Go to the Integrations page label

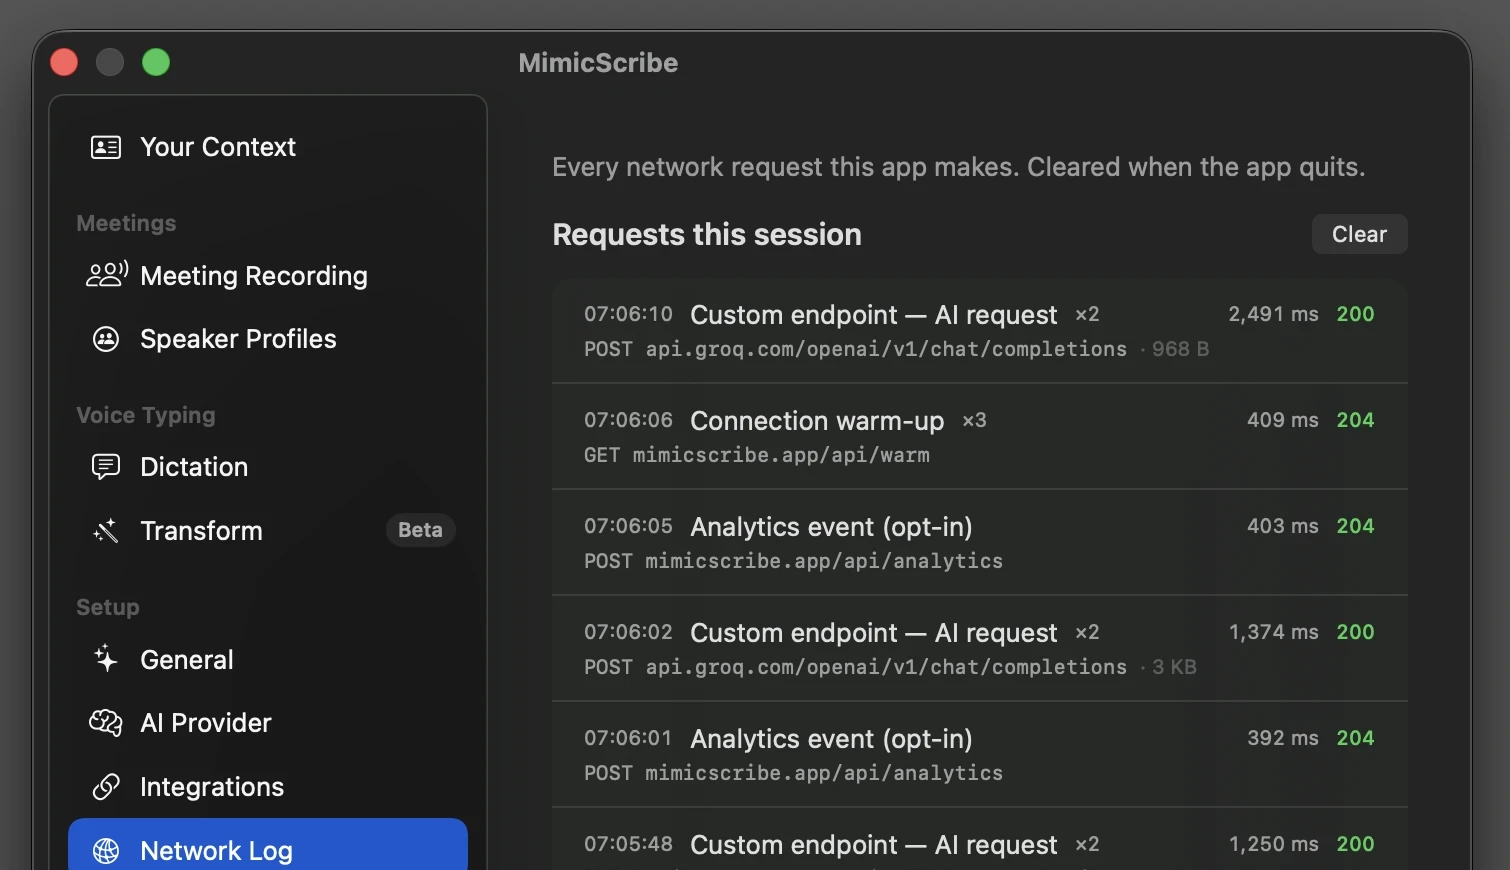coord(212,786)
